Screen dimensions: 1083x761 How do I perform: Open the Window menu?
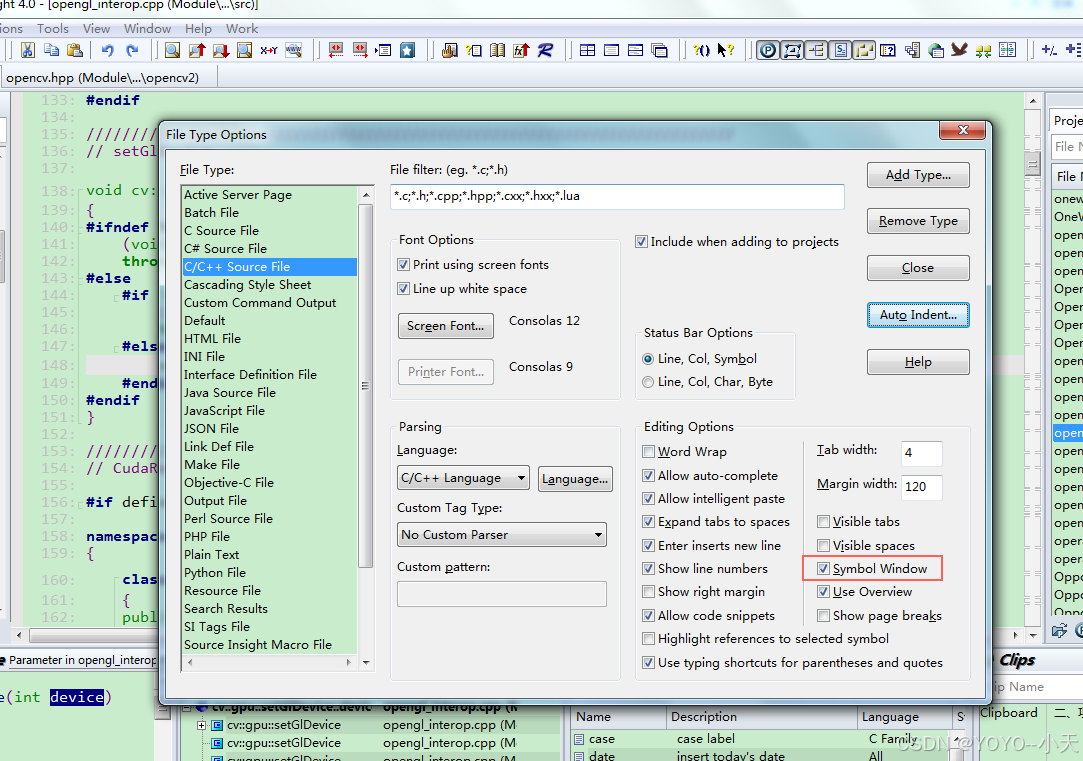click(147, 28)
